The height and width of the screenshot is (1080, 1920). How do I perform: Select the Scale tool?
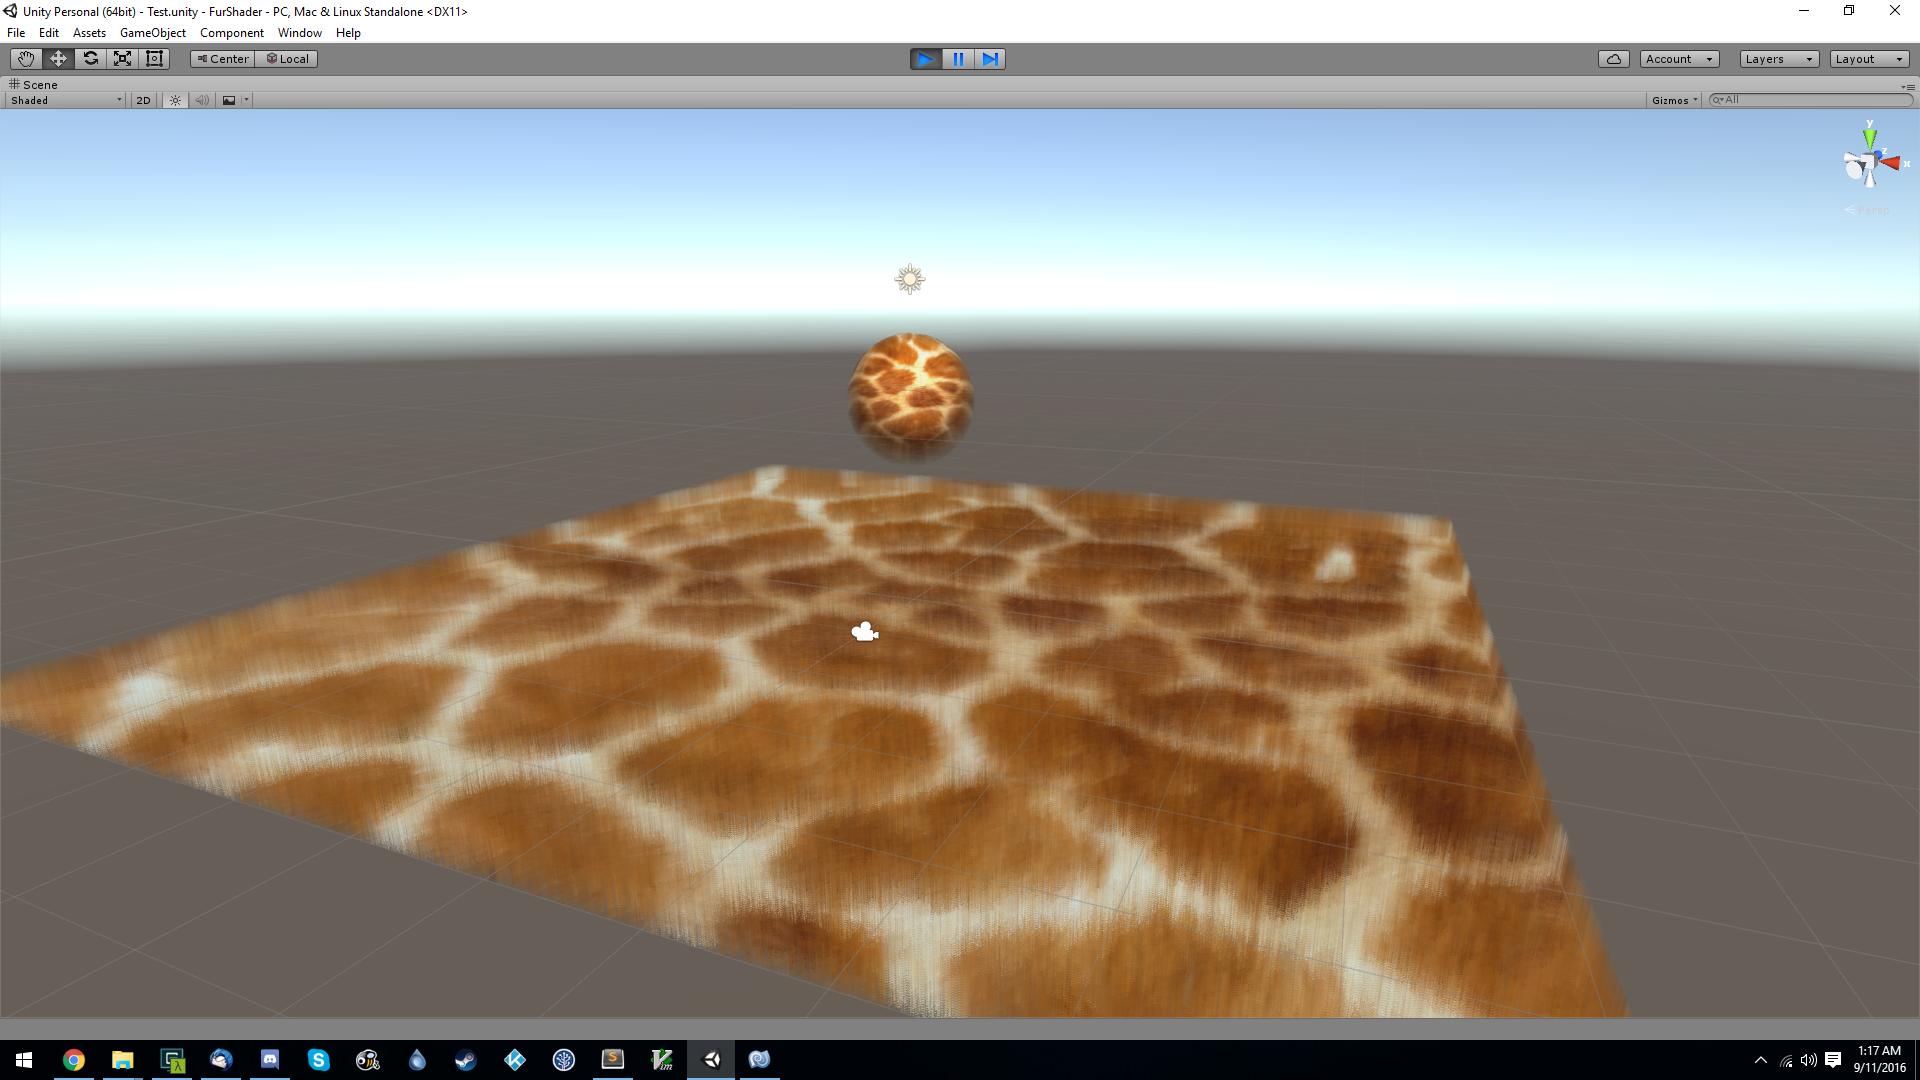(122, 58)
